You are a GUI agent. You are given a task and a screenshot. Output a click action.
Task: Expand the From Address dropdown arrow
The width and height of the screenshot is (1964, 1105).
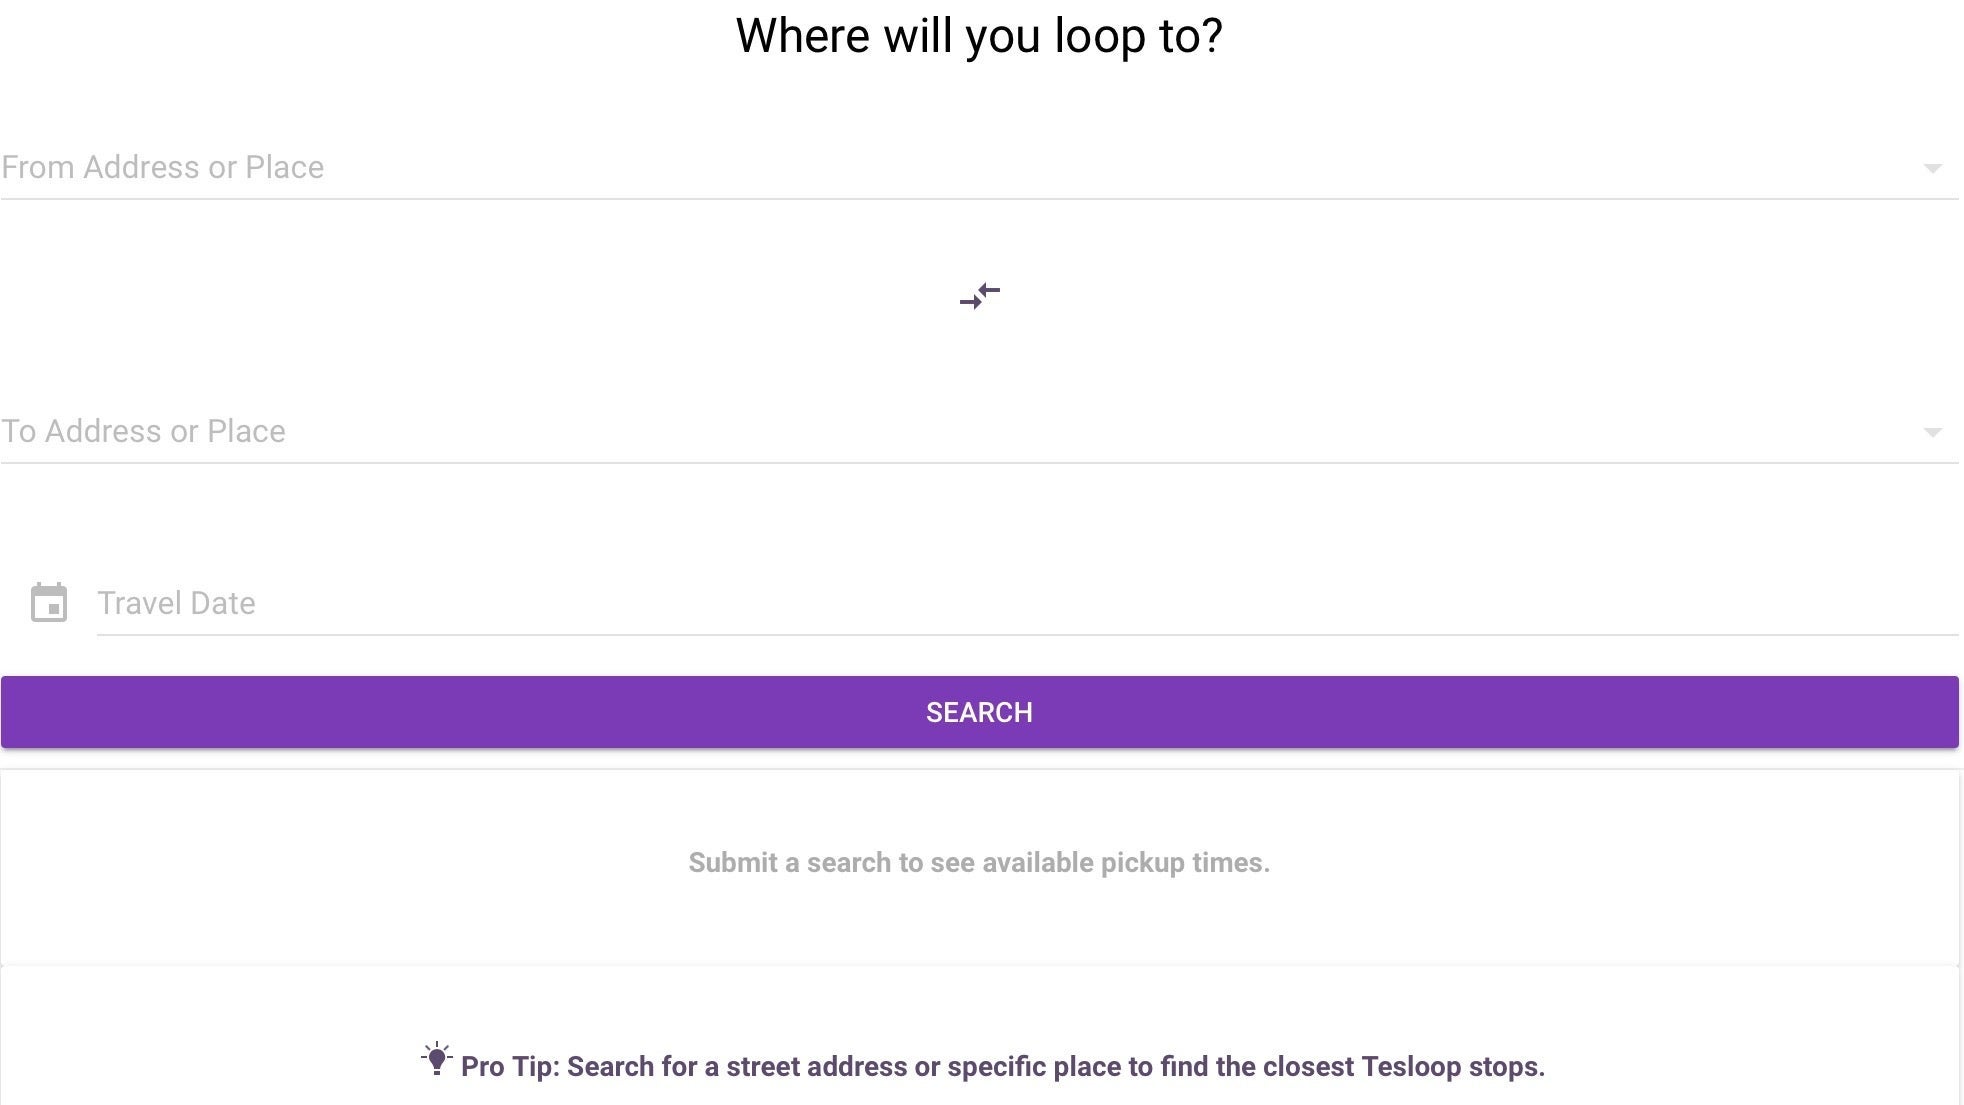(x=1932, y=168)
